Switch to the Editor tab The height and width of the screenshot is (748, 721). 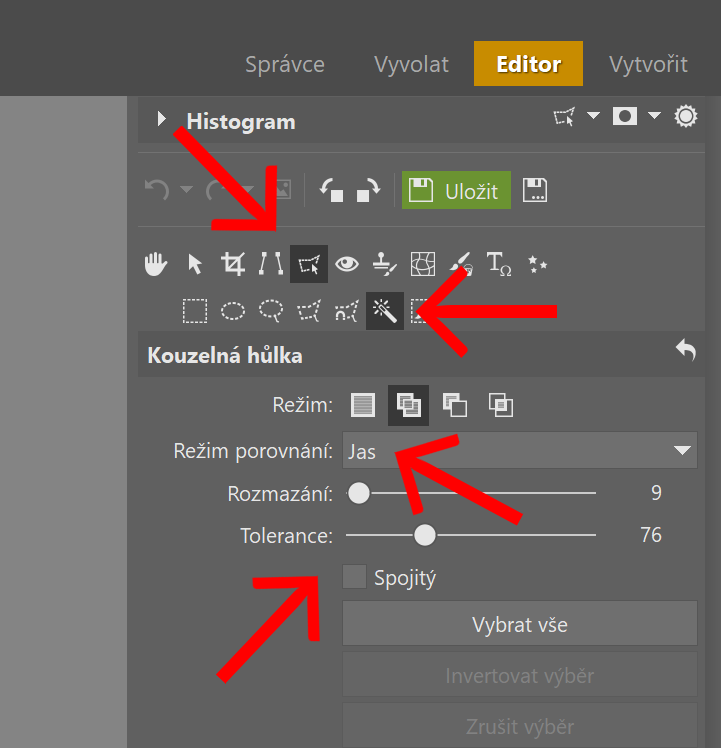[528, 63]
